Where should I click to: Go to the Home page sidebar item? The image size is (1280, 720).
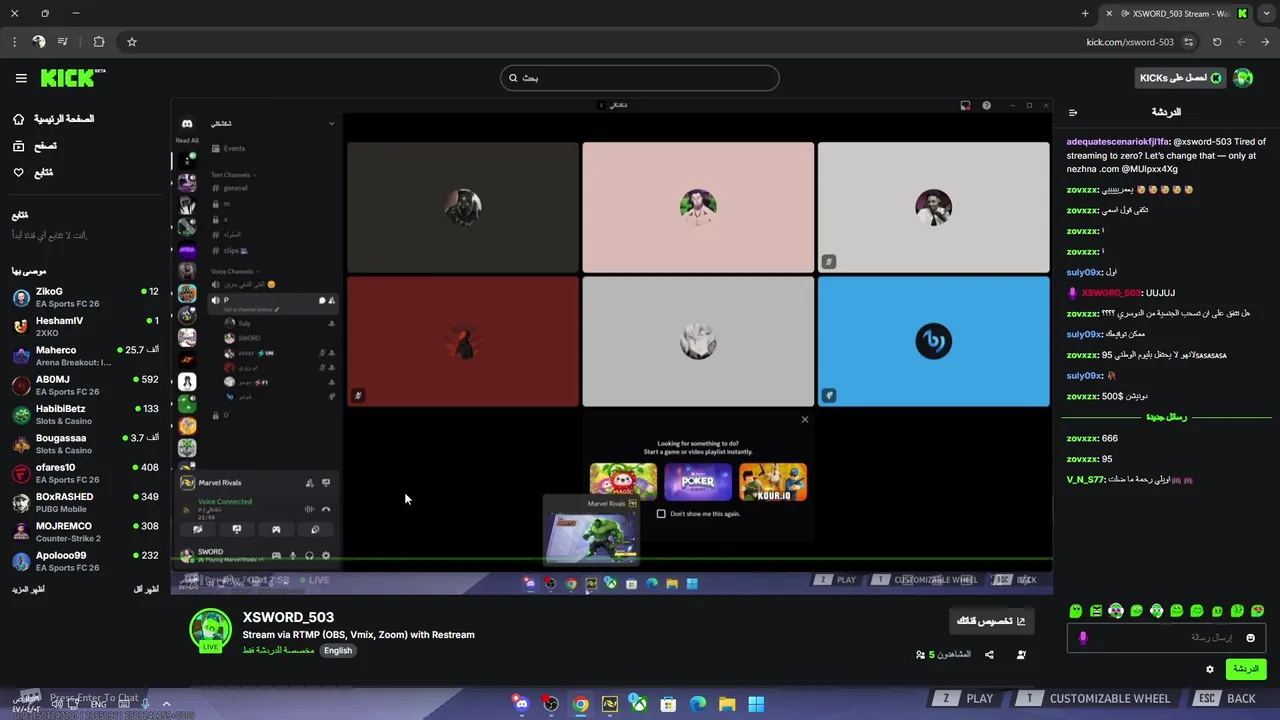(53, 119)
